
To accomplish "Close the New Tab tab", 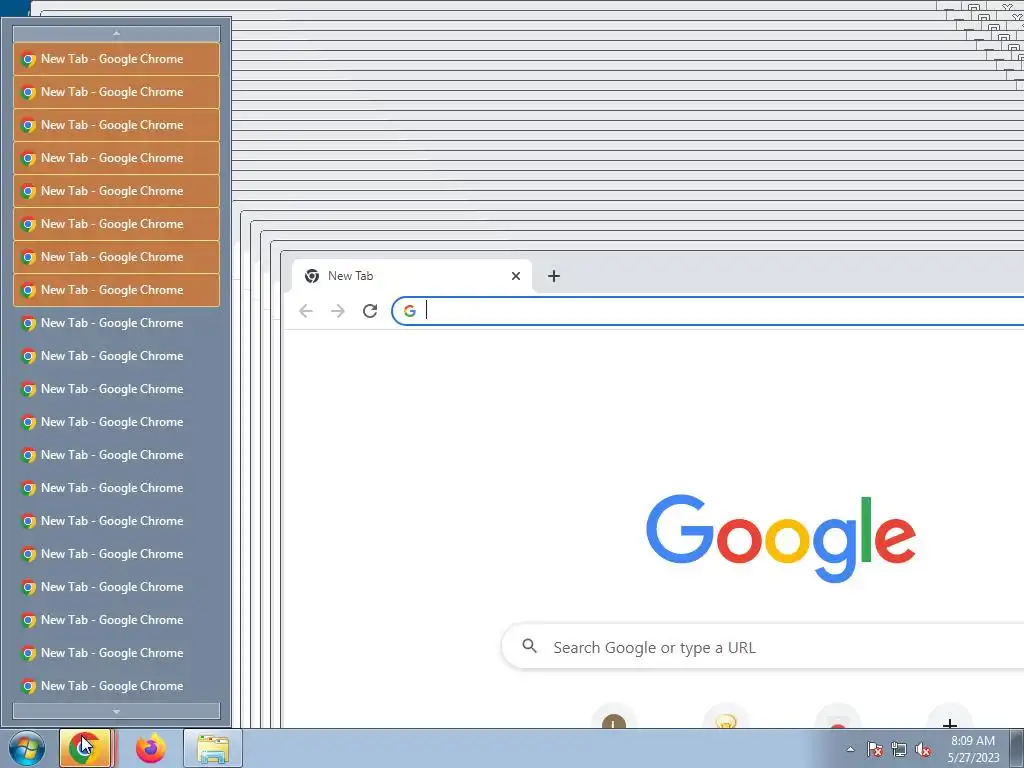I will point(516,276).
